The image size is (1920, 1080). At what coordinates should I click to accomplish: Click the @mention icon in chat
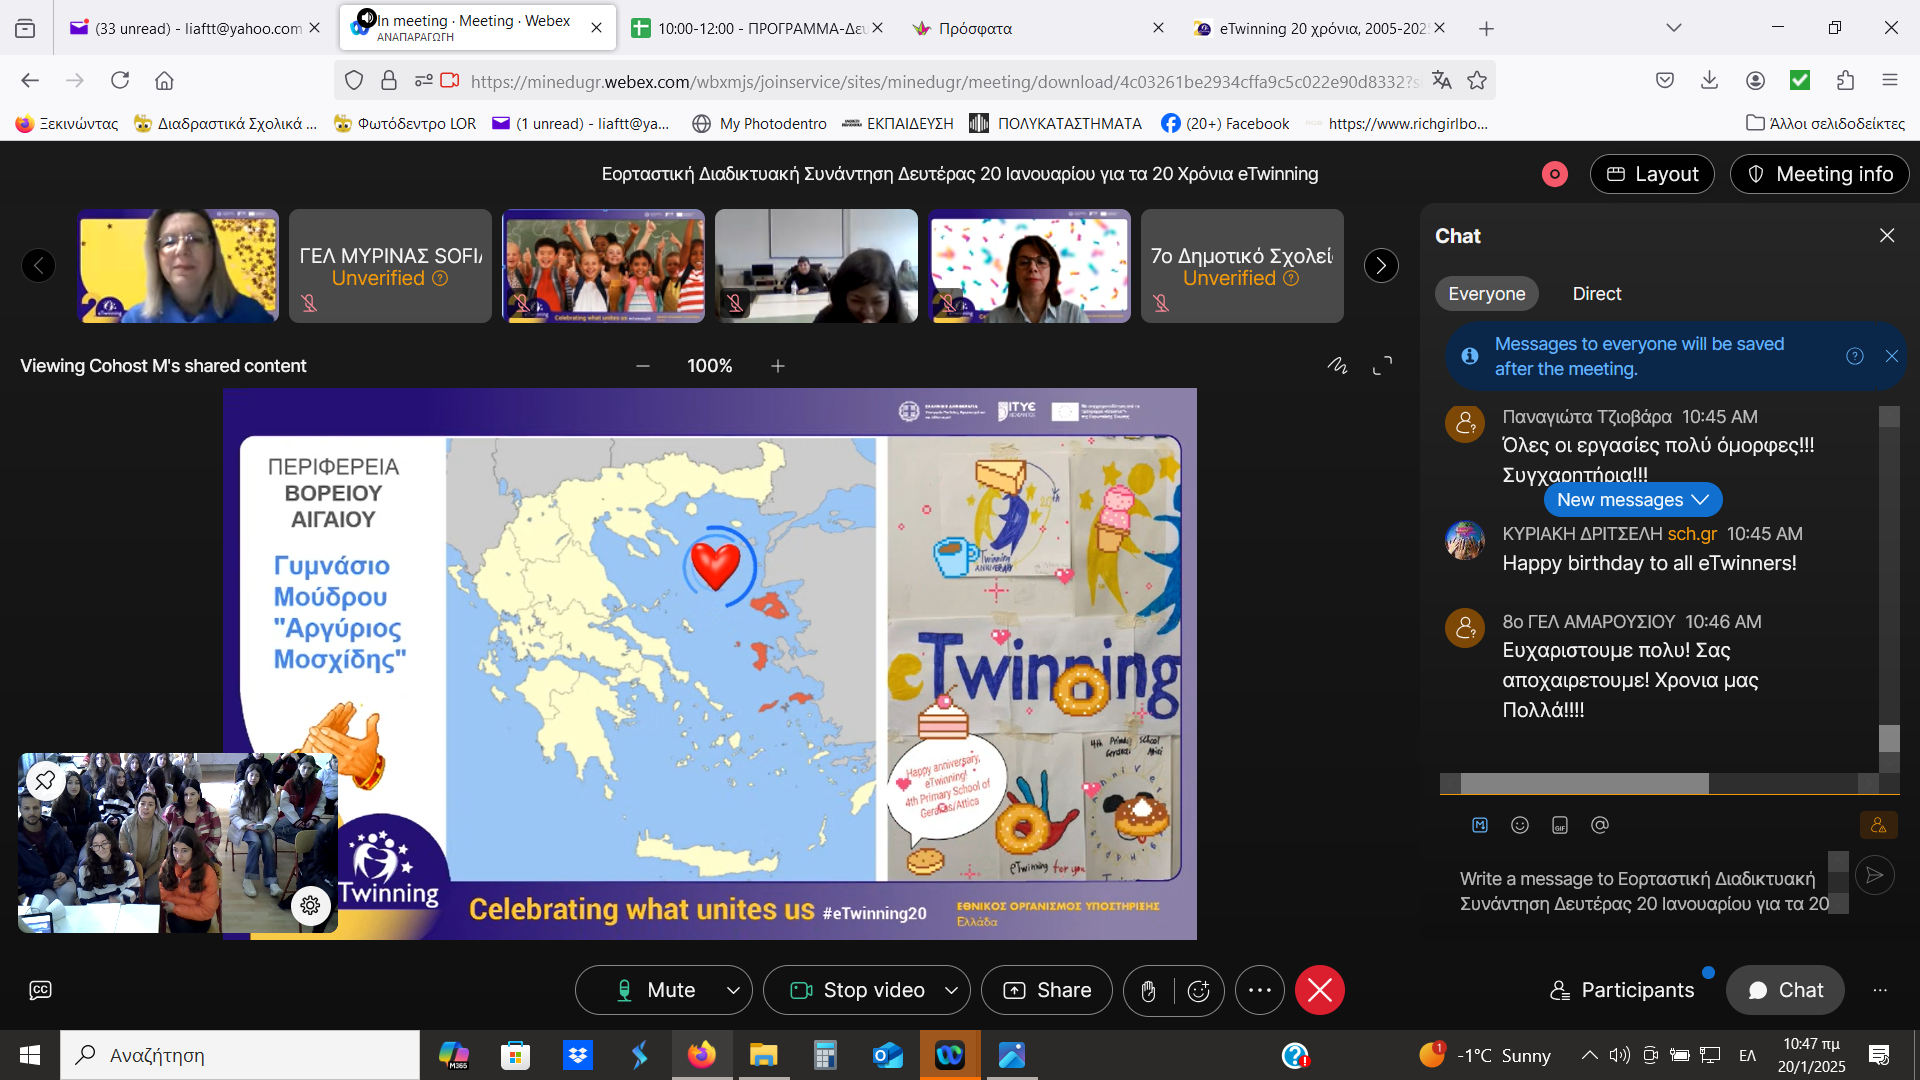[1600, 825]
